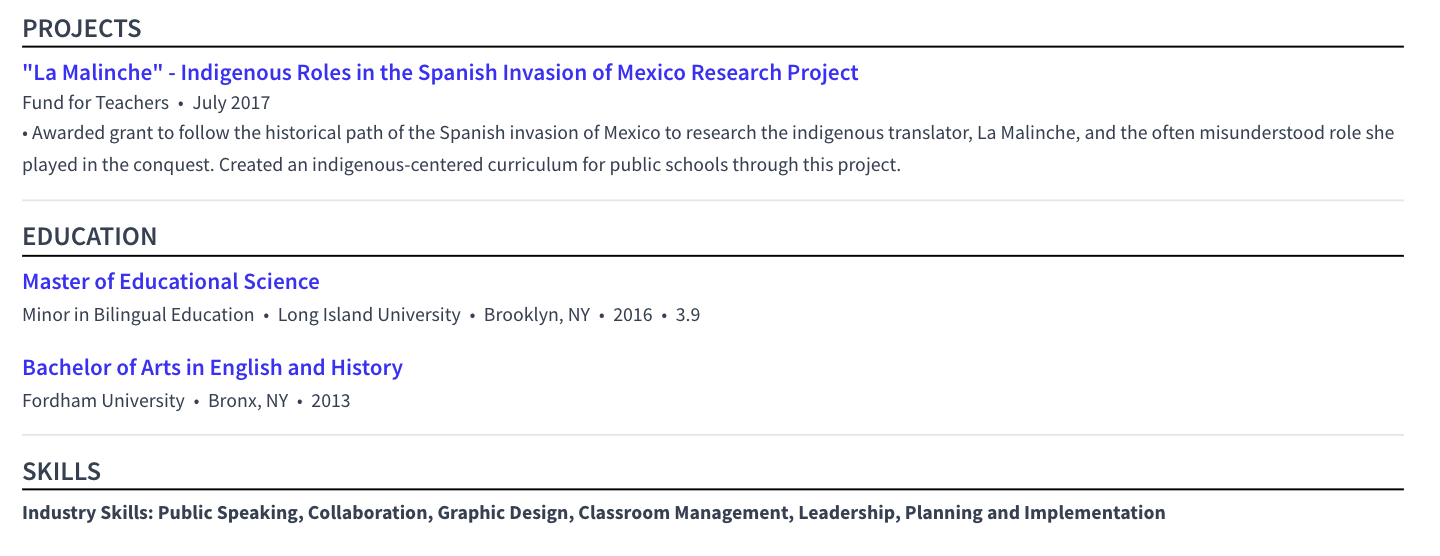1440x556 pixels.
Task: Click Minor in Bilingual Education text
Action: pyautogui.click(x=138, y=315)
